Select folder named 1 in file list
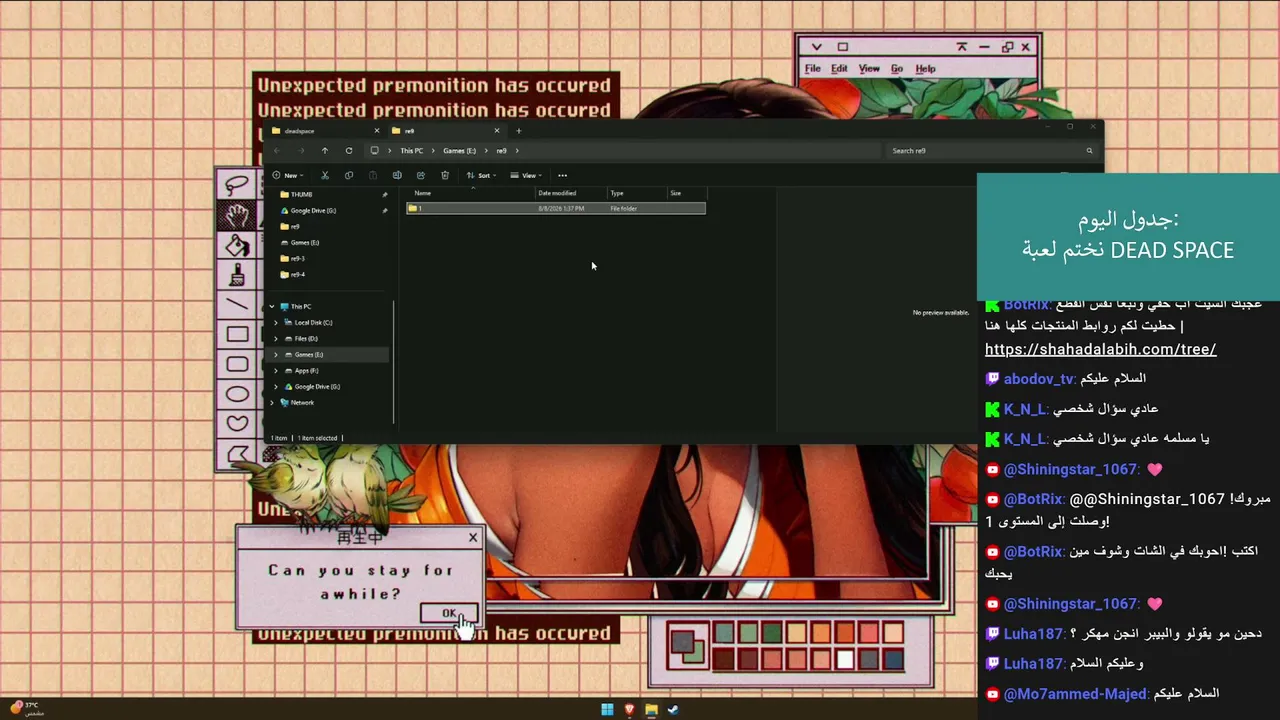Screen dimensions: 1280x720 (x=555, y=209)
